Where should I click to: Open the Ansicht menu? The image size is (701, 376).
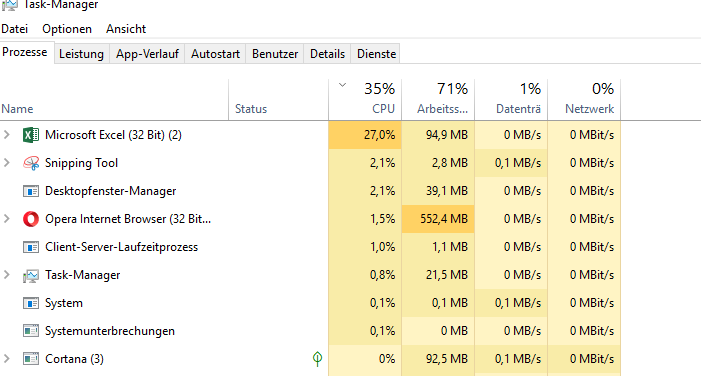click(126, 29)
